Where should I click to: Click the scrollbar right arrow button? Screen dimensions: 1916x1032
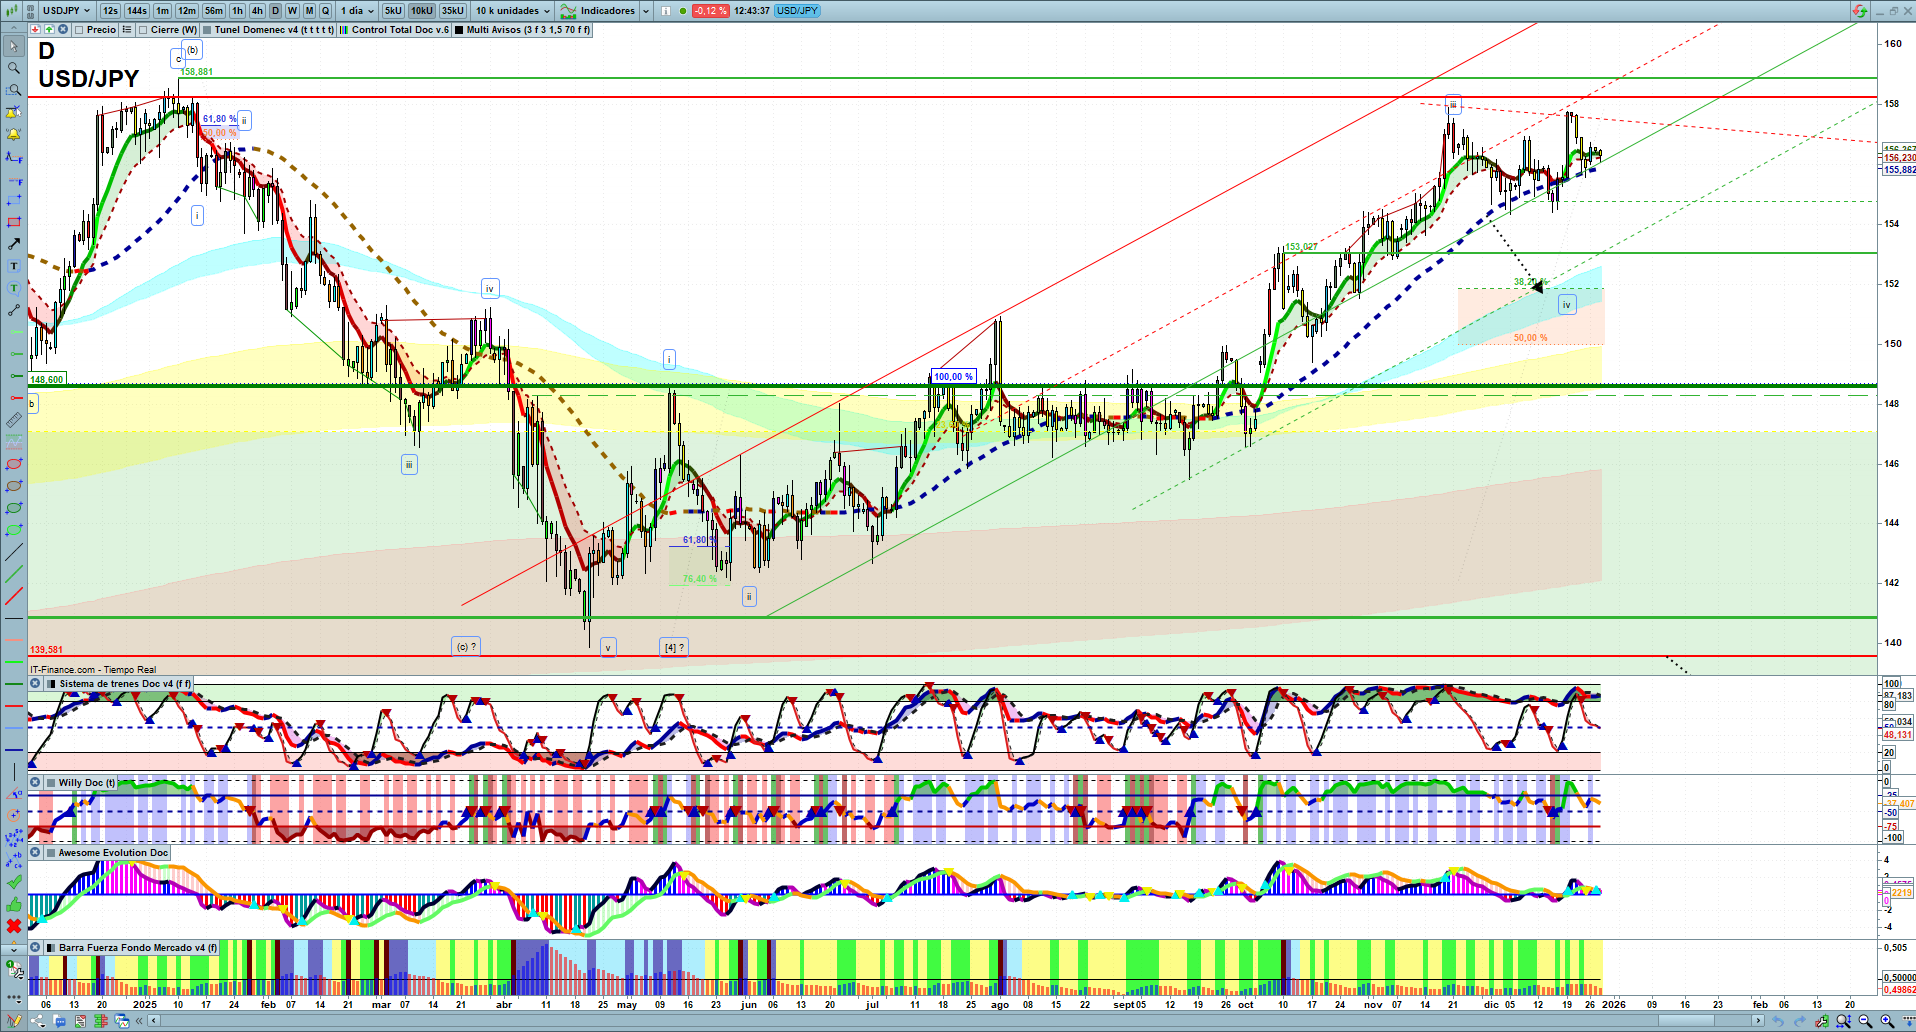[x=1759, y=1021]
